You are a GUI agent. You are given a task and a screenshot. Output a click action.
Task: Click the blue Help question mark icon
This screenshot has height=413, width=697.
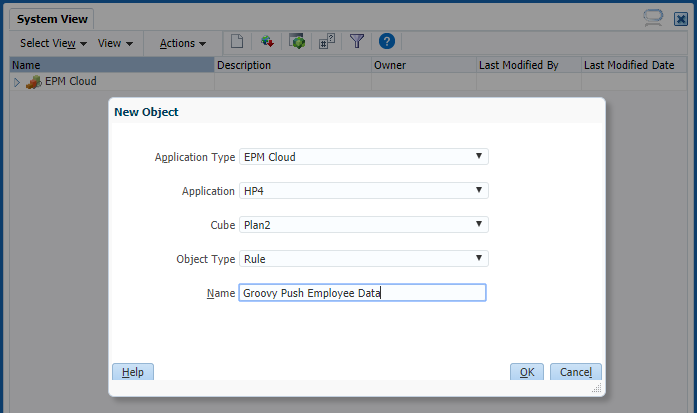click(387, 42)
